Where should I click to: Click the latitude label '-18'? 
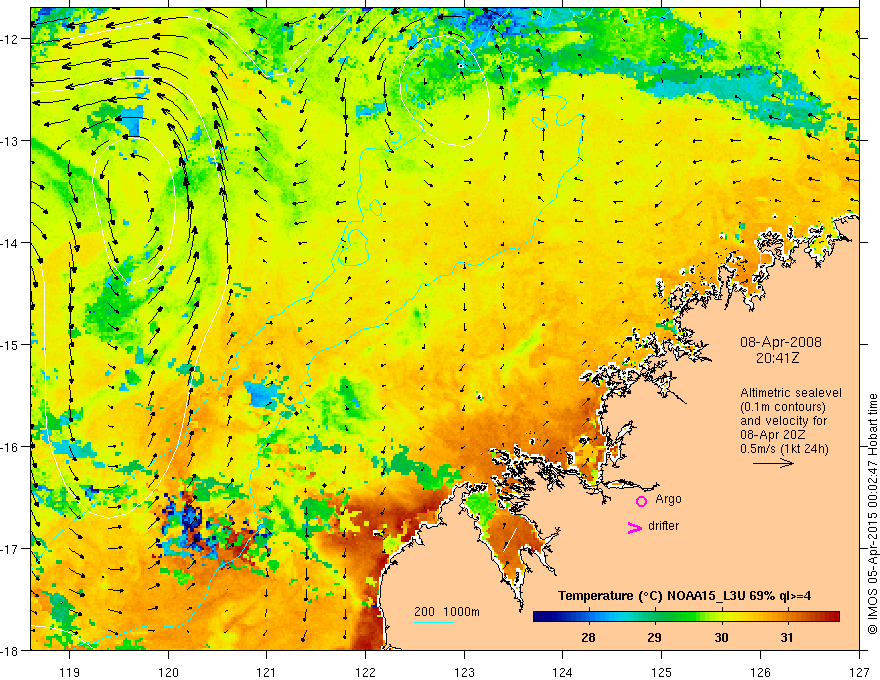click(11, 651)
